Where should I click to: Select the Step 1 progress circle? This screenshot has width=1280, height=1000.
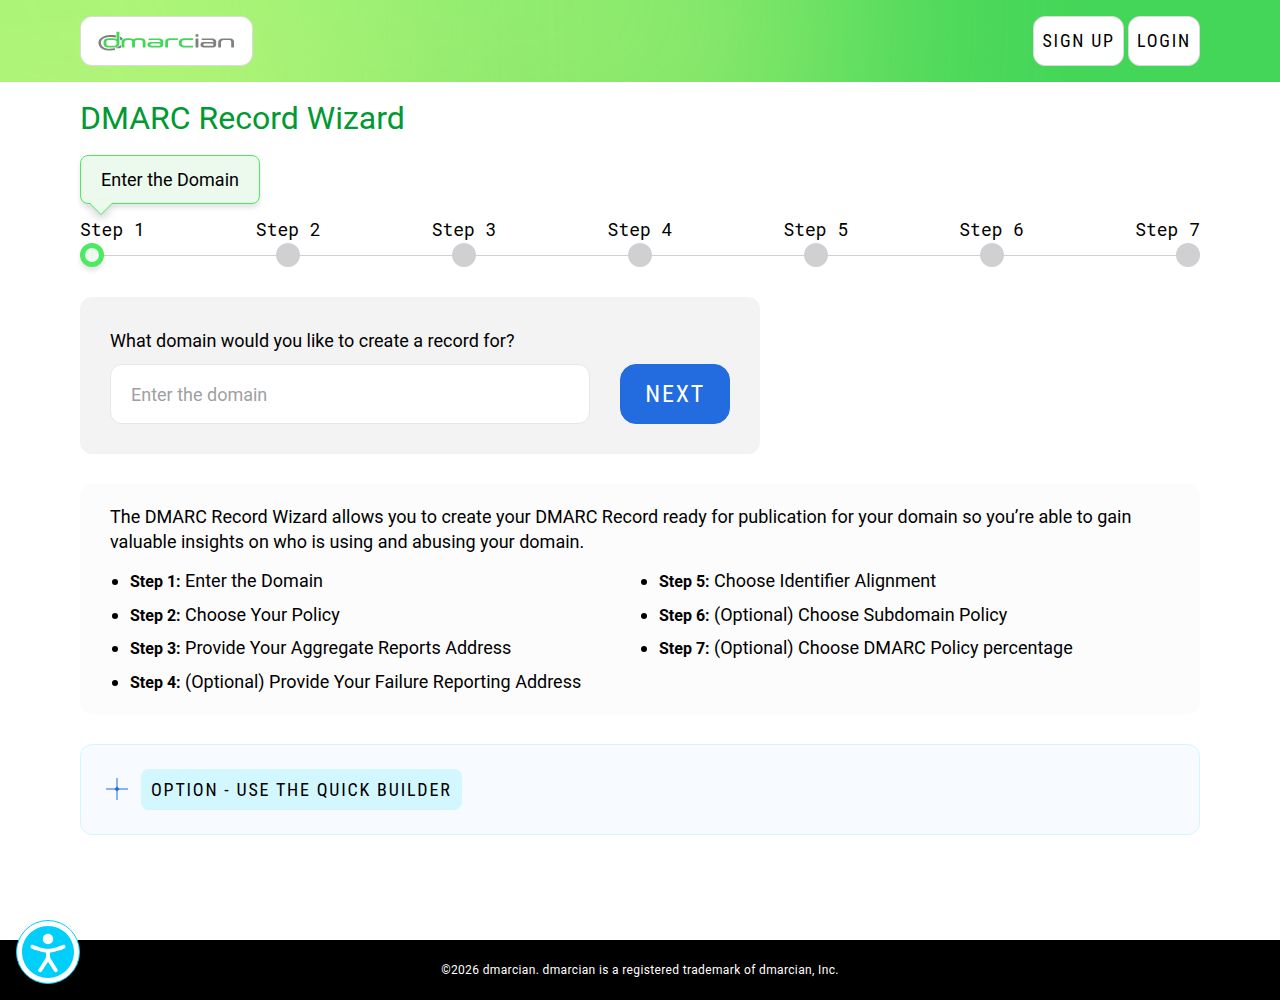click(92, 255)
